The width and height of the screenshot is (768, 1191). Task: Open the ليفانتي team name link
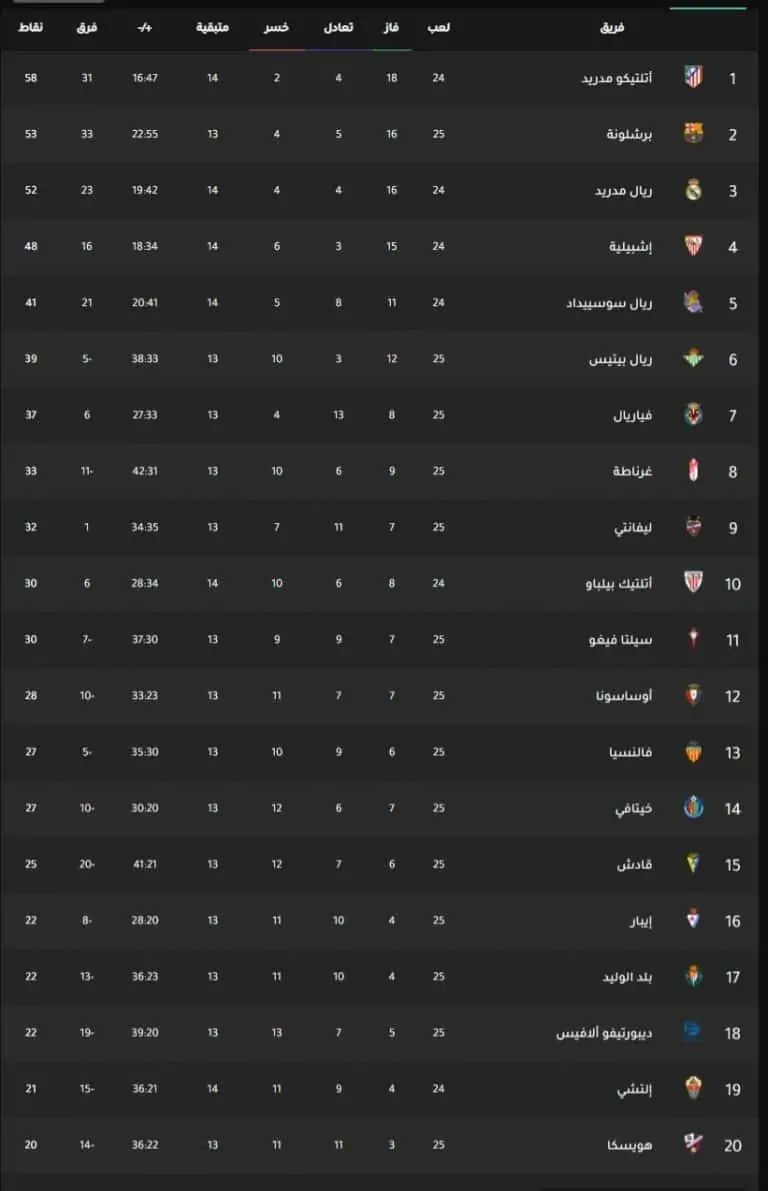[x=633, y=527]
